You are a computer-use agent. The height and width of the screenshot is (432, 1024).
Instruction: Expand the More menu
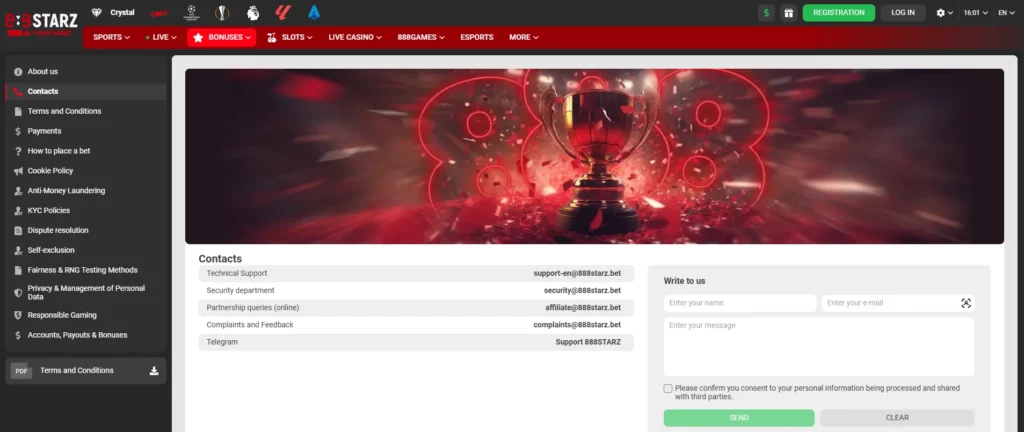[x=524, y=37]
